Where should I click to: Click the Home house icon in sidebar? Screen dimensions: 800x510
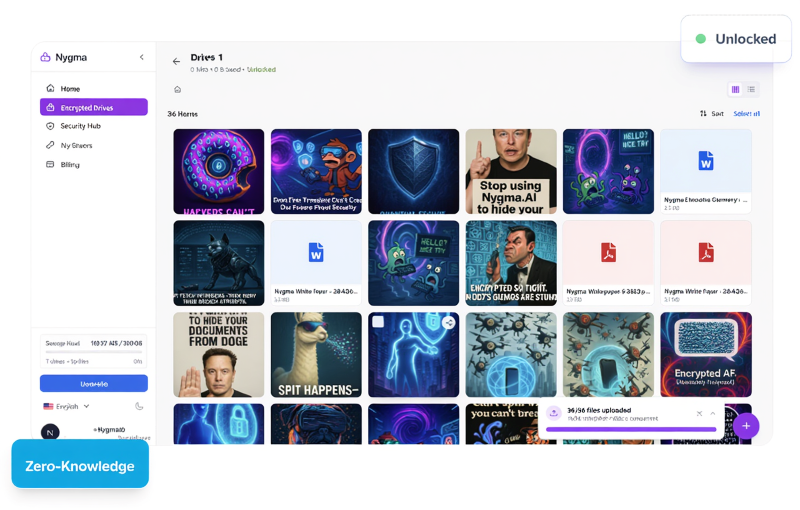(x=50, y=88)
